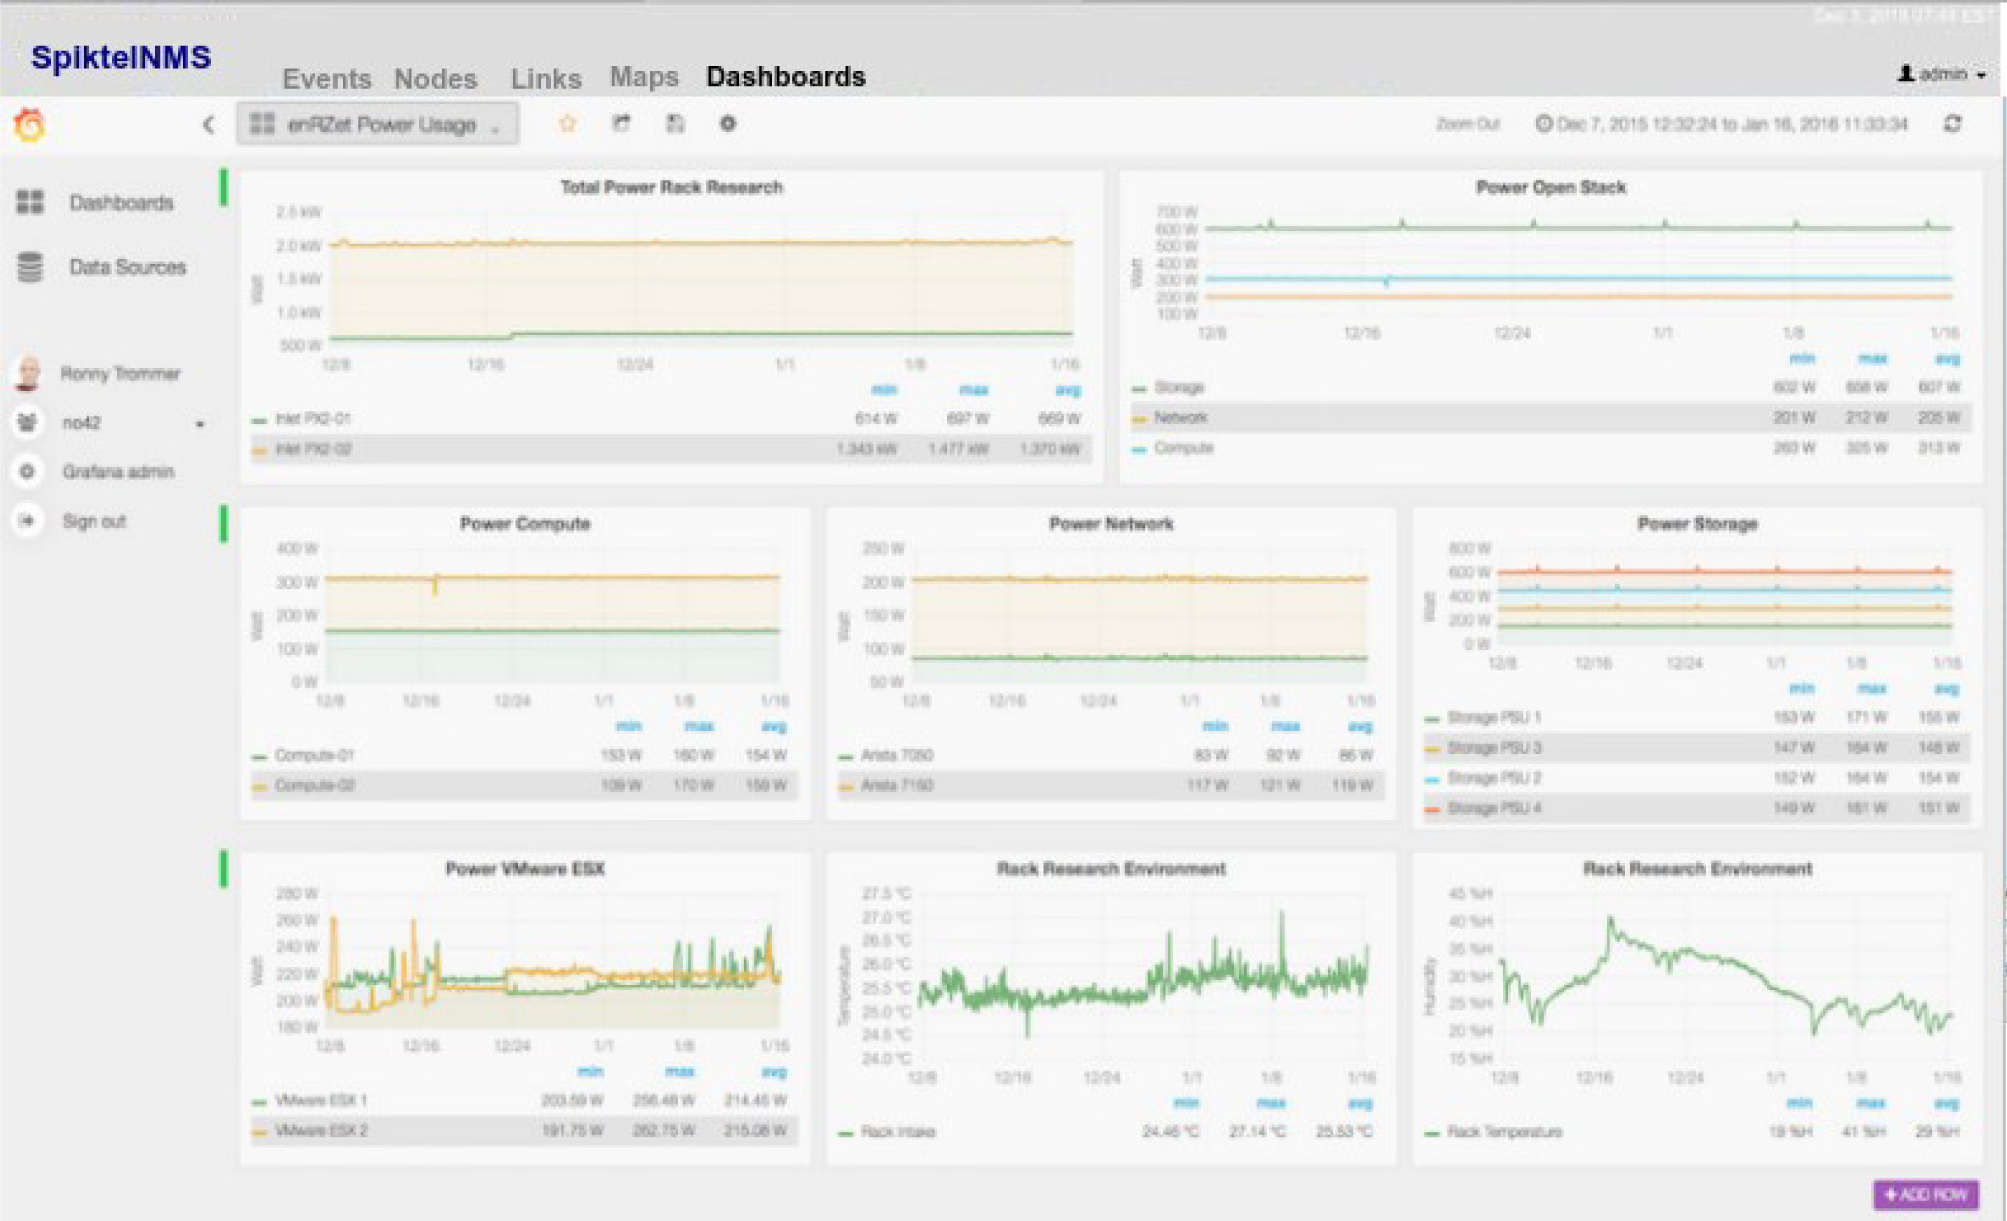This screenshot has width=2007, height=1221.
Task: Sort Power Open Stack legend by avg
Action: point(1947,358)
